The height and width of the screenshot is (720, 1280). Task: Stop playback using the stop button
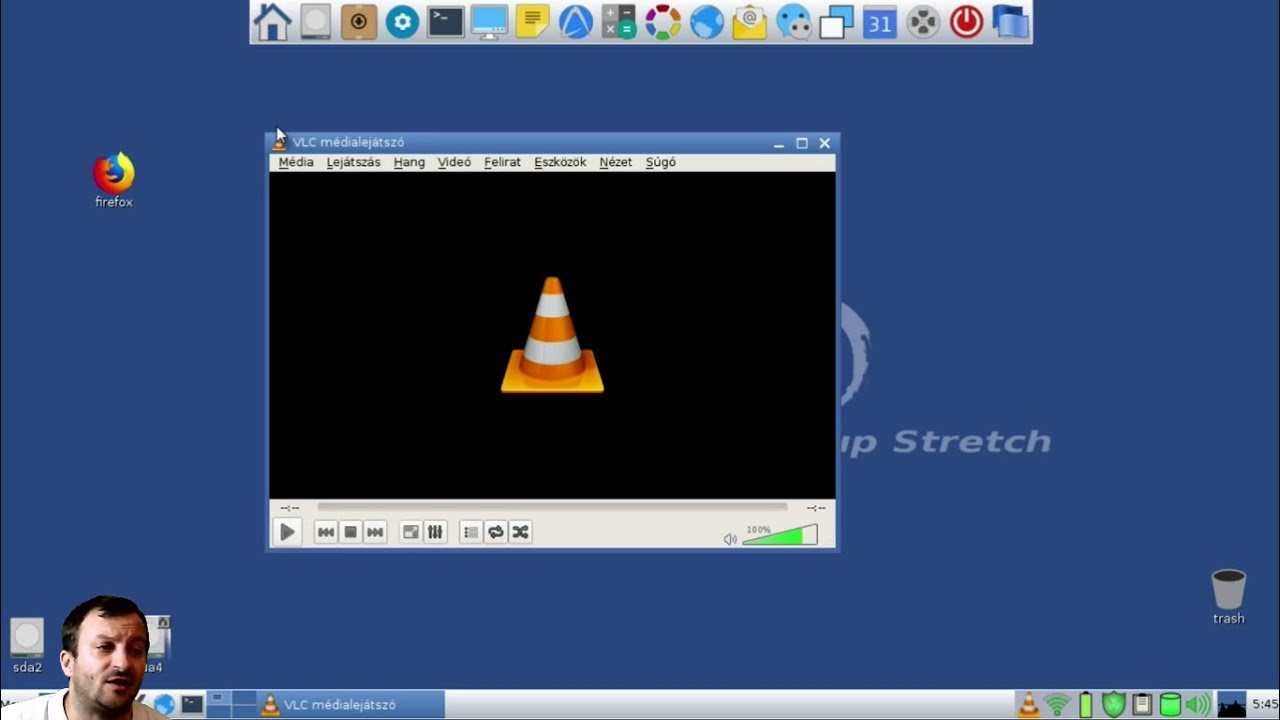coord(350,532)
